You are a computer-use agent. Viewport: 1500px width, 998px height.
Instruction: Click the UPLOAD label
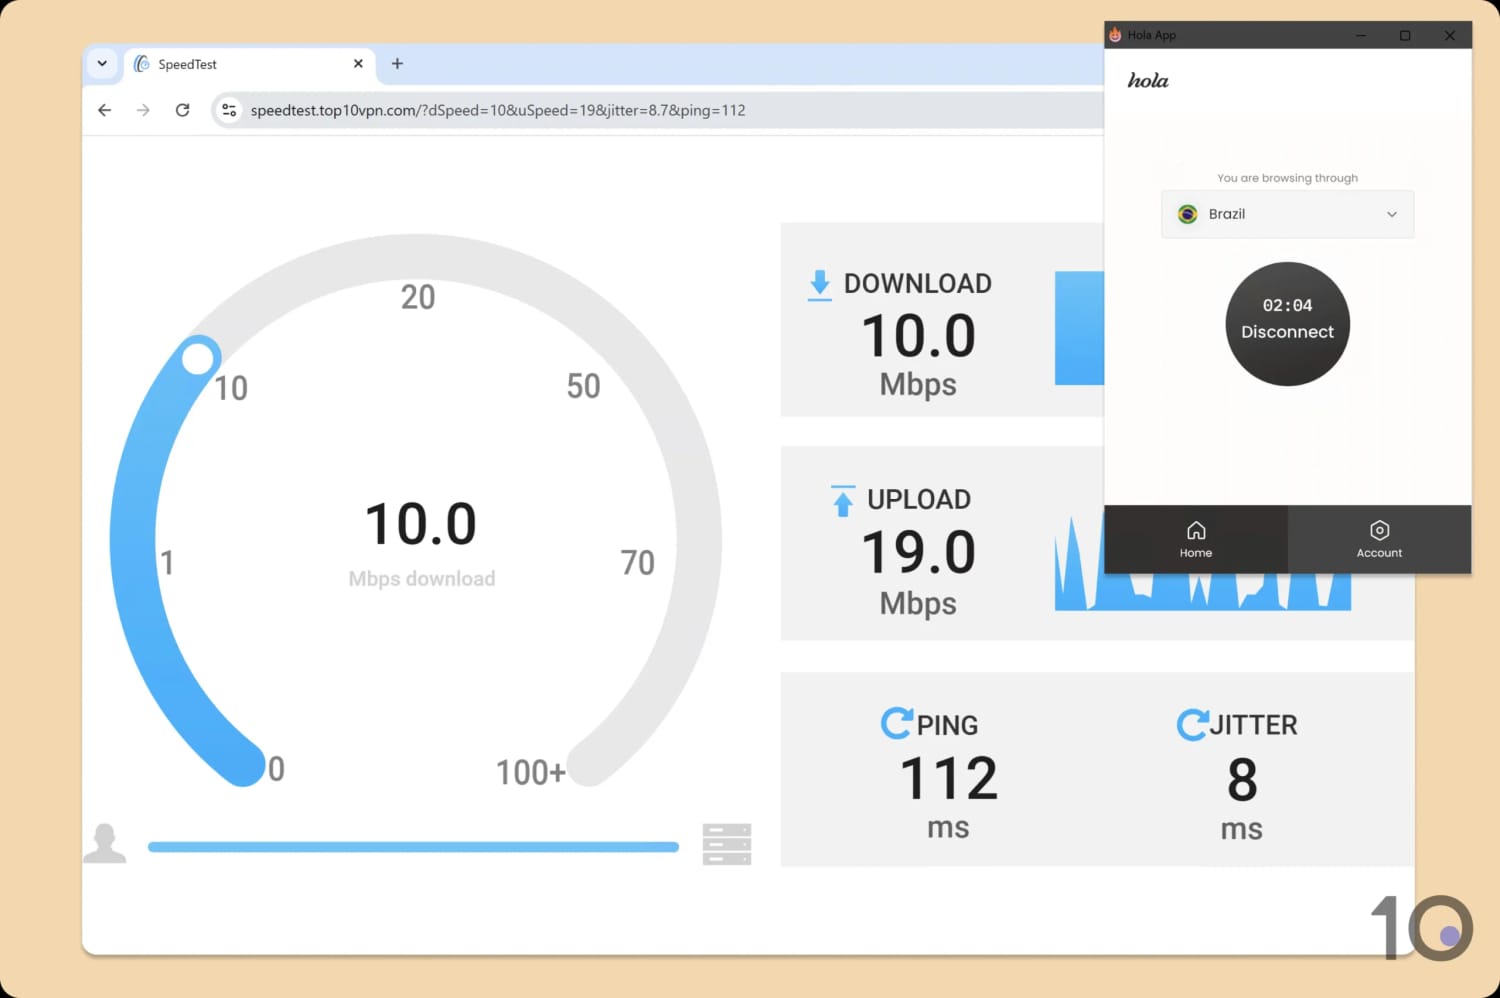tap(918, 499)
